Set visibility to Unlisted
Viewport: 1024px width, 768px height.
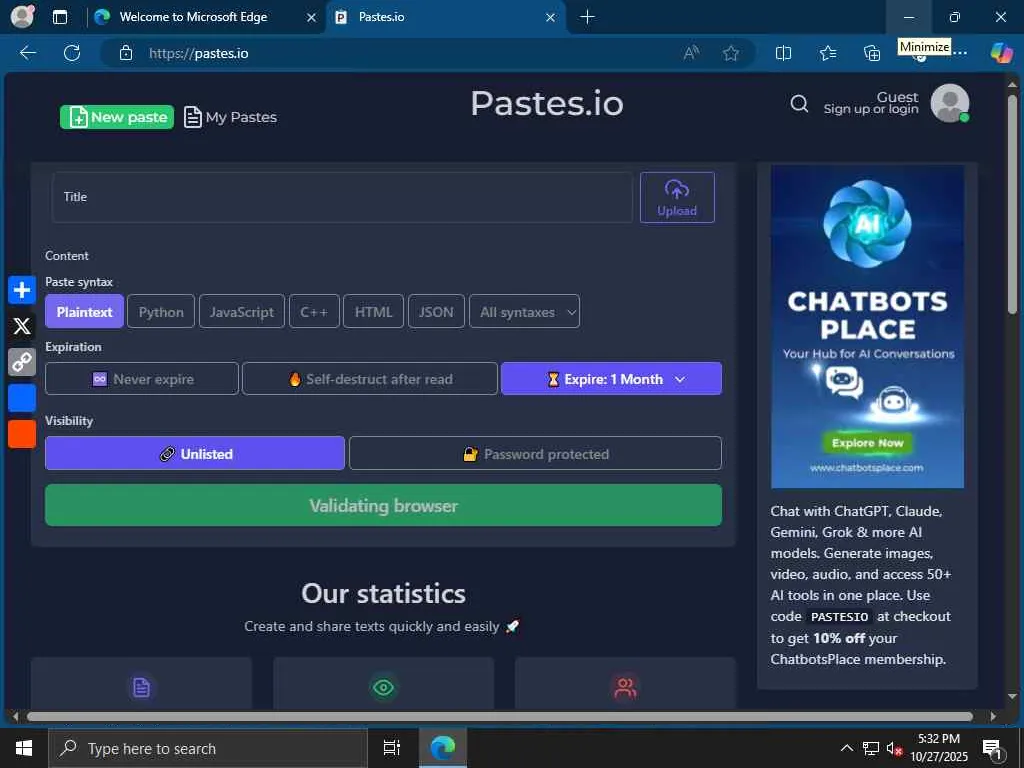195,453
